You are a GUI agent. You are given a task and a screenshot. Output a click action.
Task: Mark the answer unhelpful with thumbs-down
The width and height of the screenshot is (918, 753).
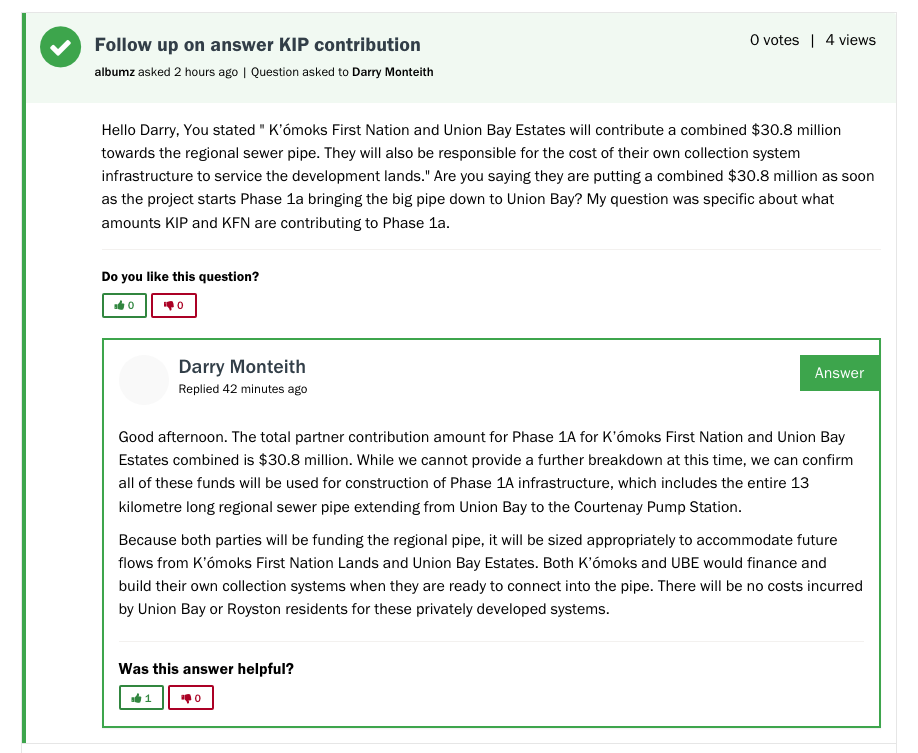click(191, 697)
